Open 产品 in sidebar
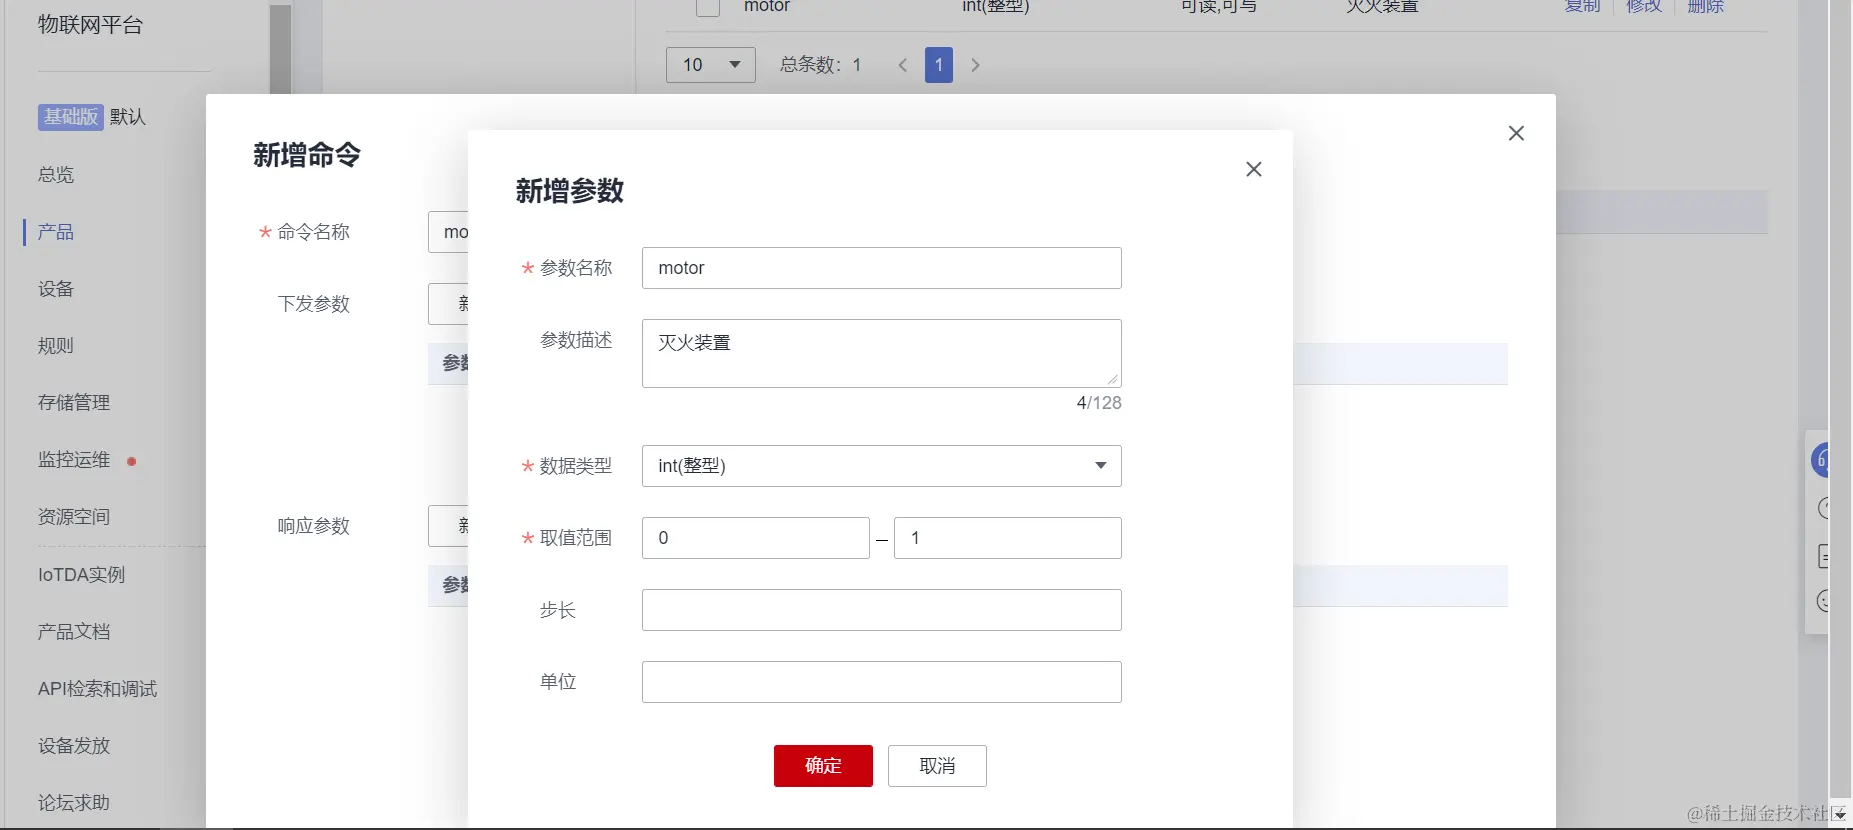1853x830 pixels. [x=56, y=232]
